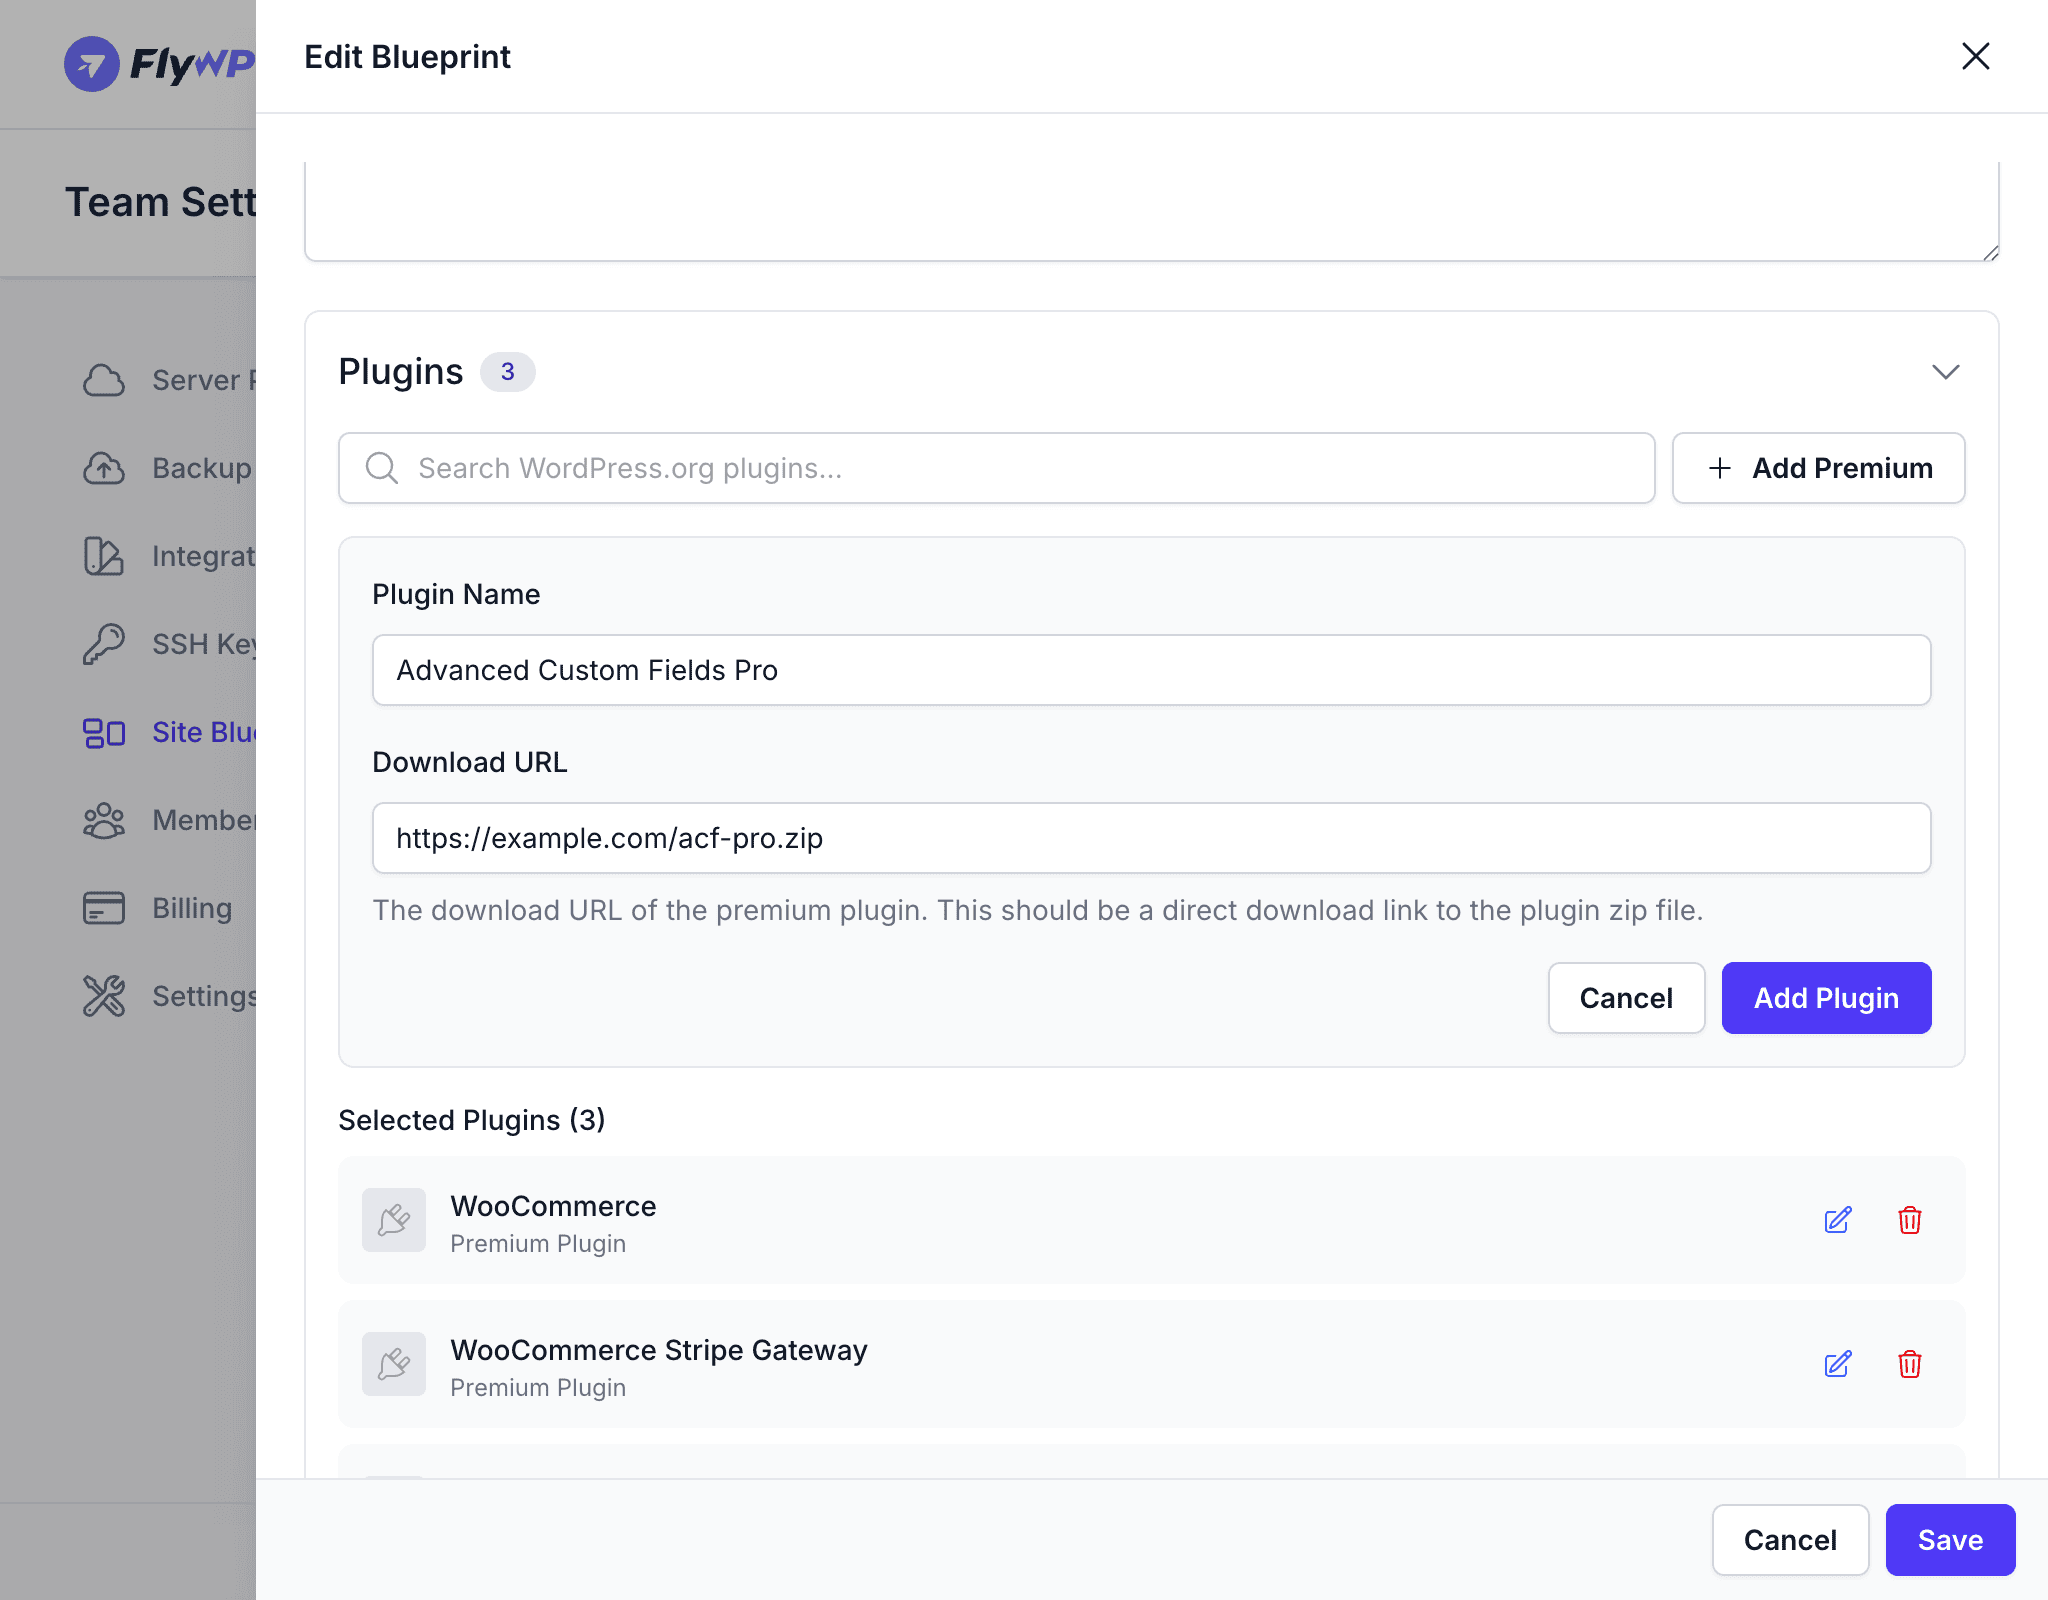Click the Backup cloud-upload icon
This screenshot has height=1600, width=2048.
coord(104,468)
